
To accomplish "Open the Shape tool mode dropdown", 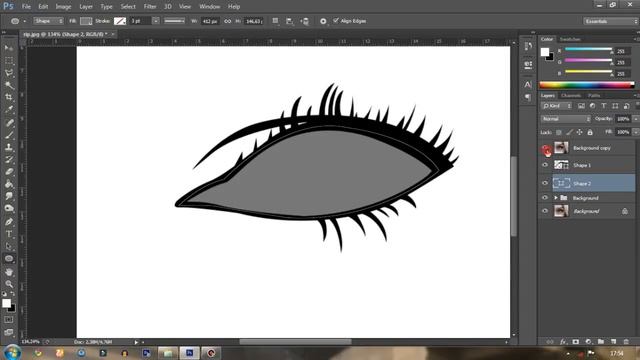I will pos(48,21).
